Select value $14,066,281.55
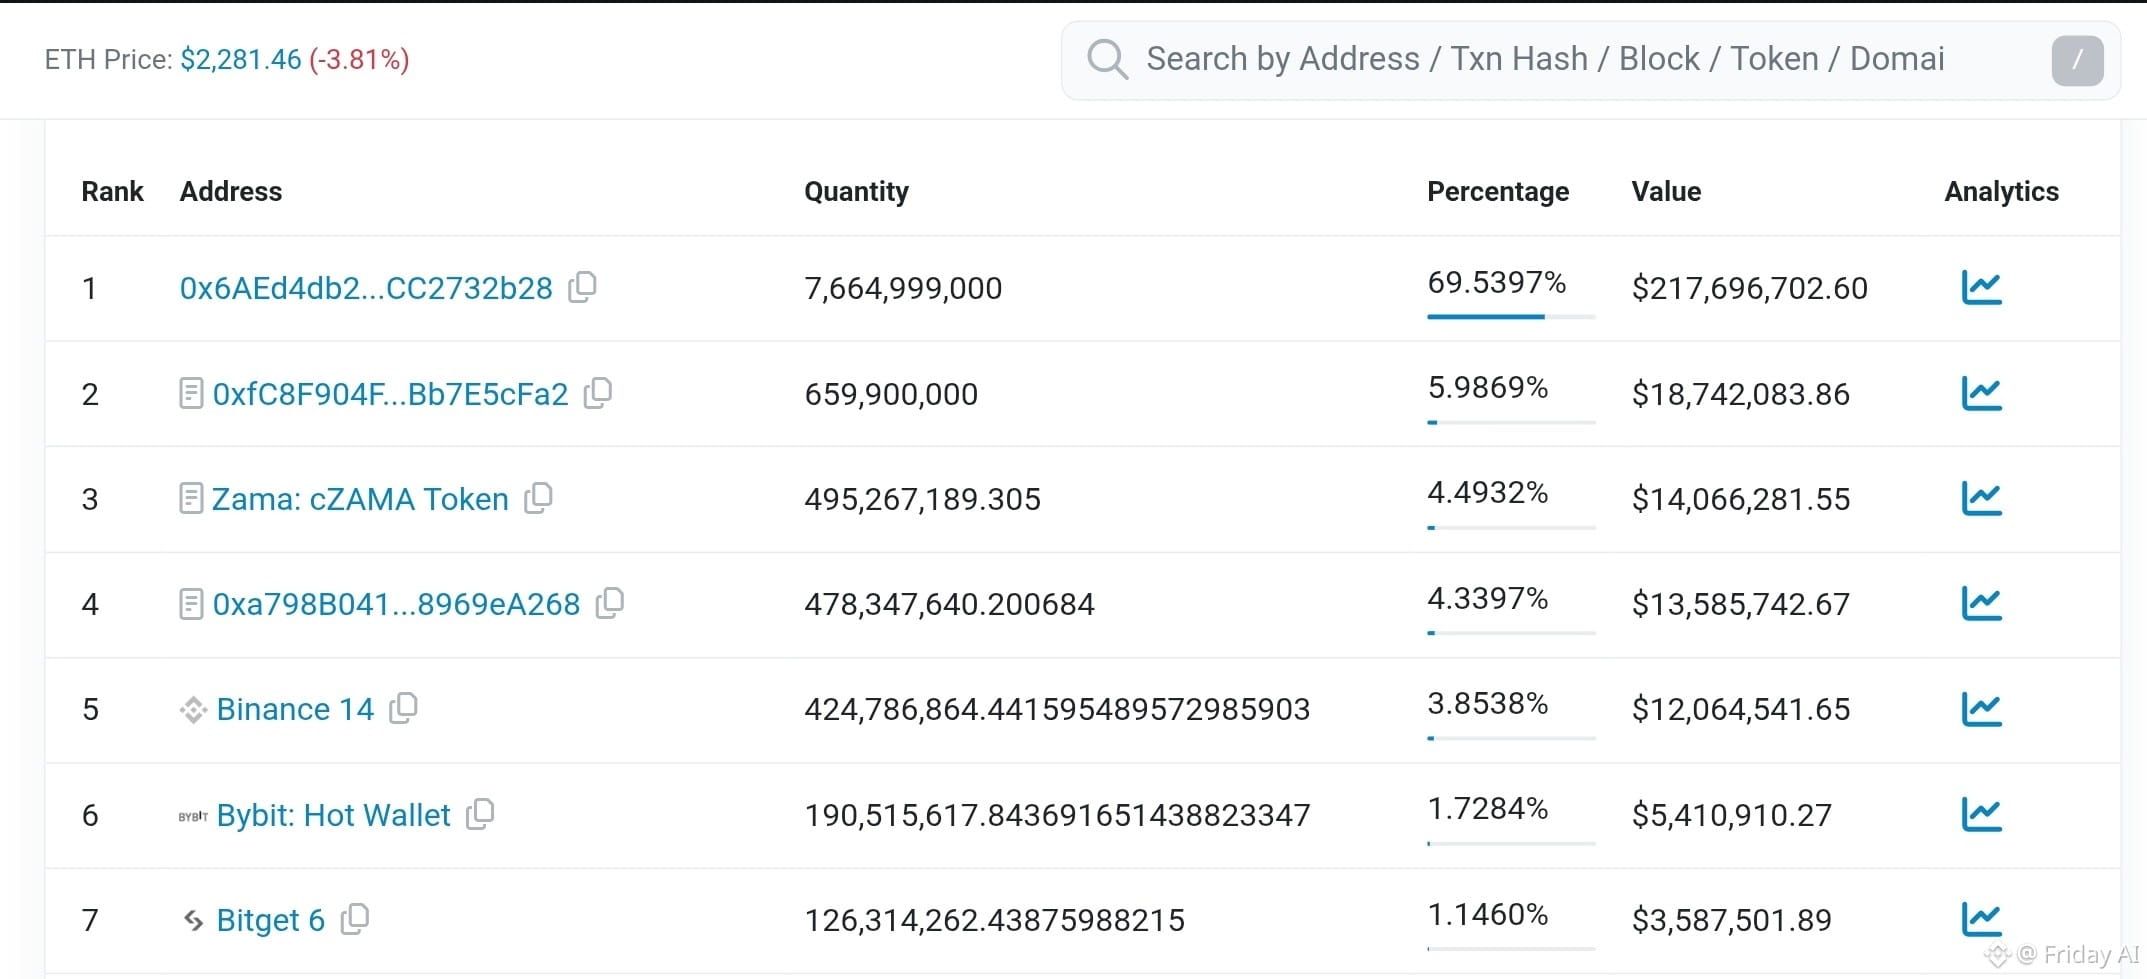 coord(1741,499)
